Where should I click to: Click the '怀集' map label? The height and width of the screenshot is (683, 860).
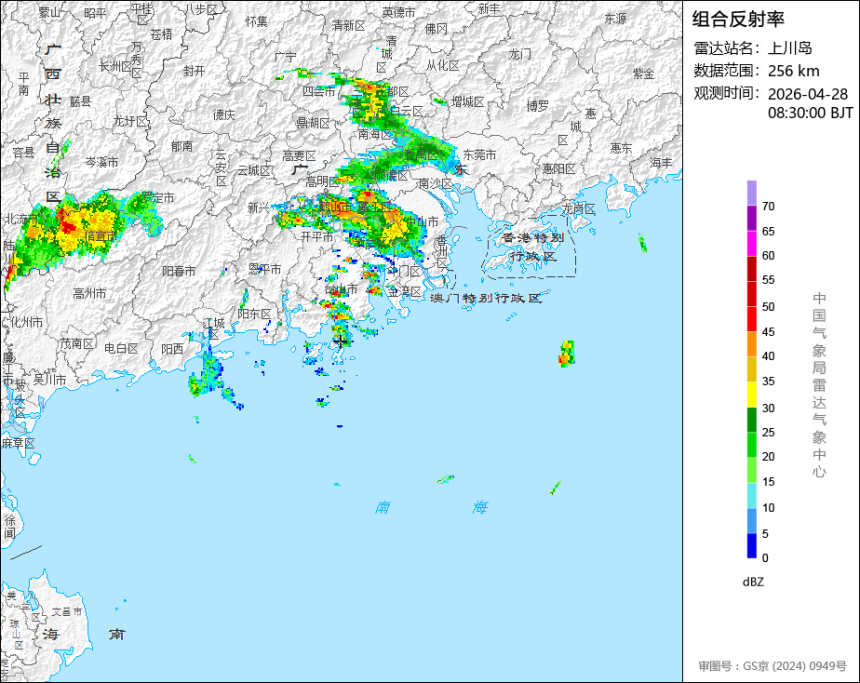pos(257,21)
